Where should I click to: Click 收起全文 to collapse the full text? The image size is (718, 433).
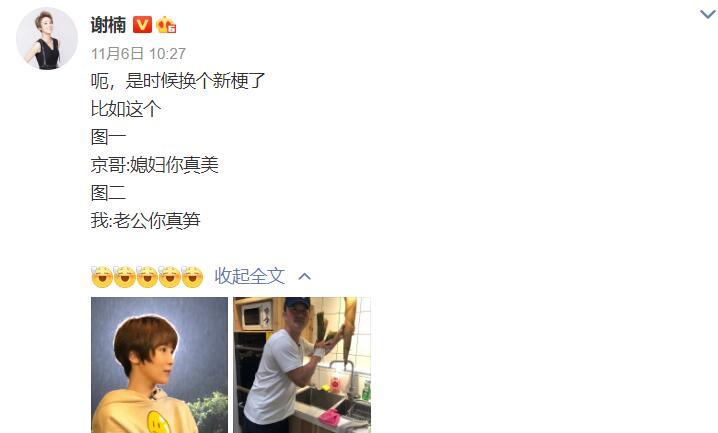tap(250, 276)
